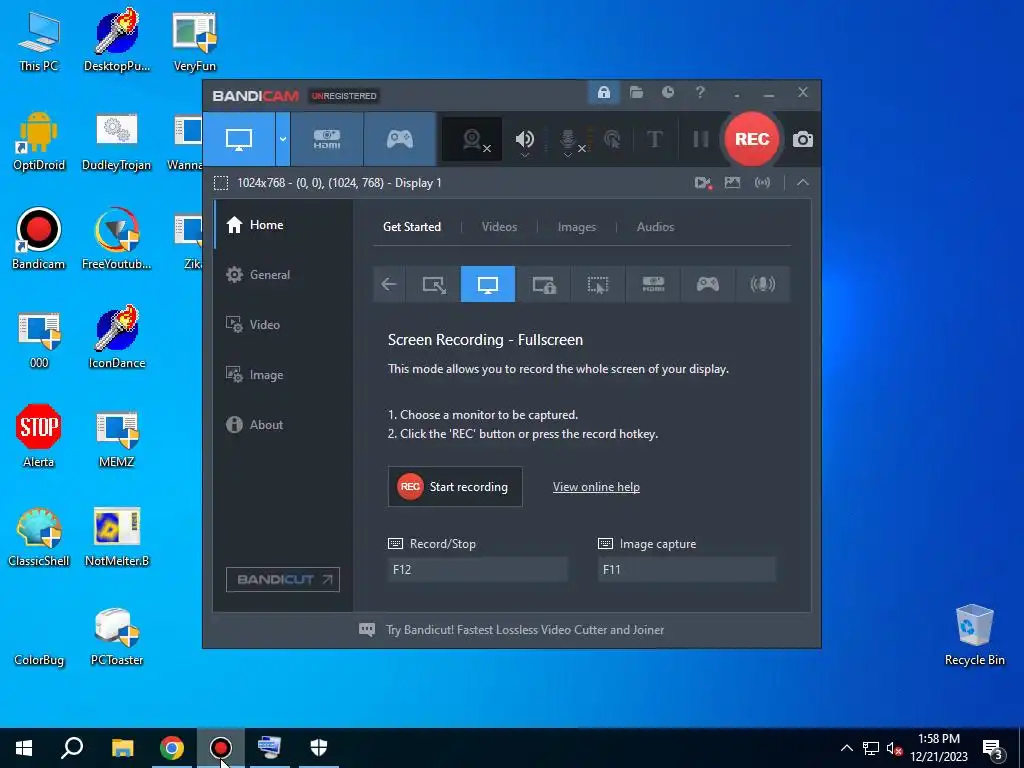Open About section in sidebar

pyautogui.click(x=283, y=424)
